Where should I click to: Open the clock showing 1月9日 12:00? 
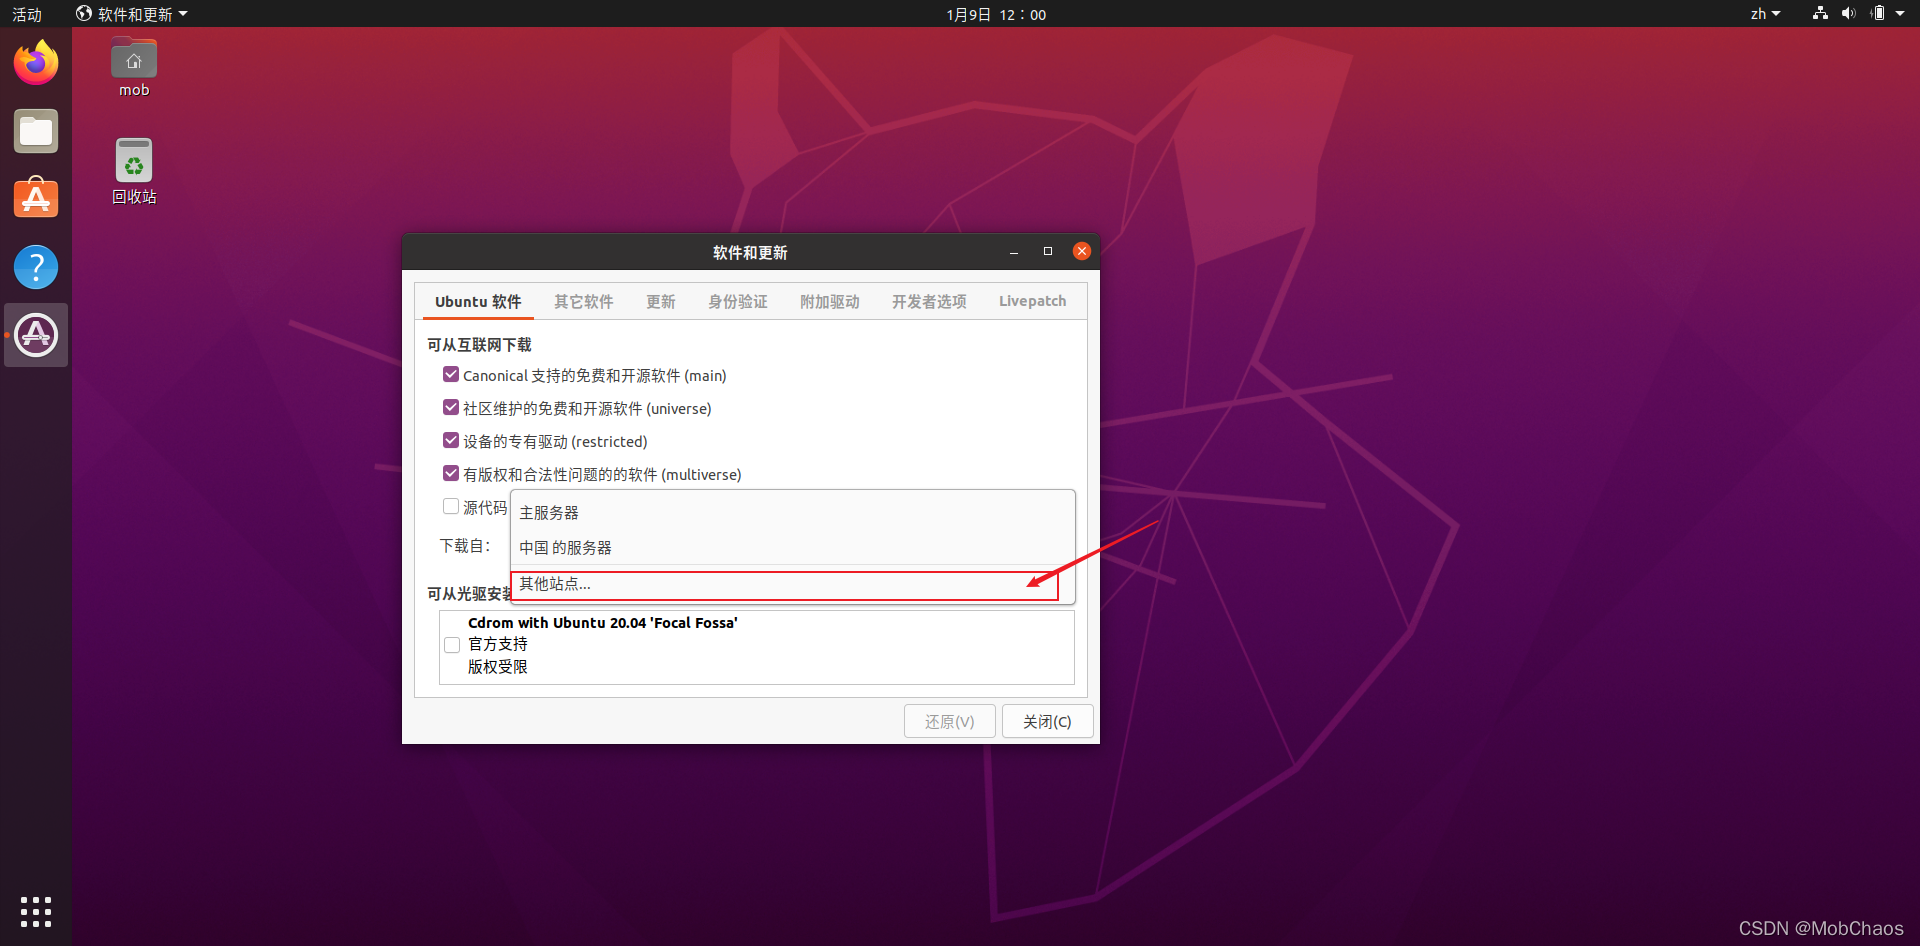pyautogui.click(x=996, y=14)
